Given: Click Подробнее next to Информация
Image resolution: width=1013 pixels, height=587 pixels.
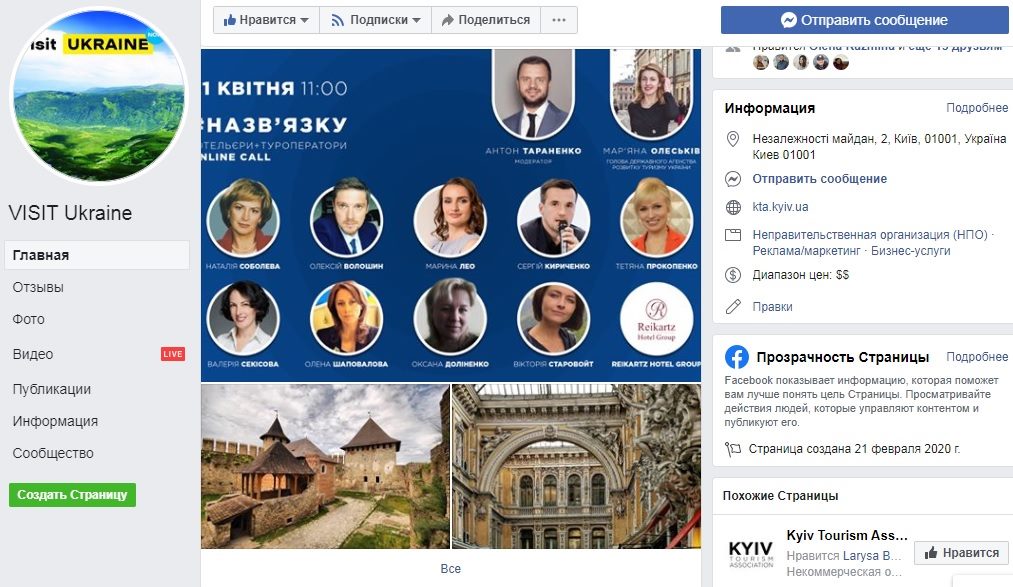Looking at the screenshot, I should [977, 108].
